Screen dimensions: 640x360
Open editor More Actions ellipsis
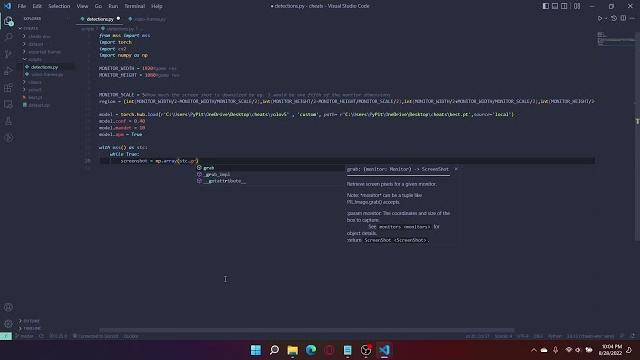(632, 18)
